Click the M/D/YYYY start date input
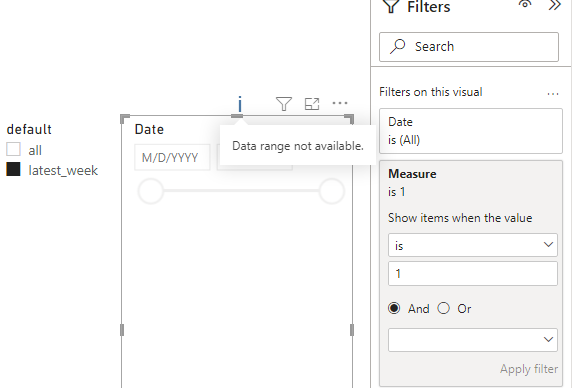Screen dimensions: 572x388 [172, 158]
